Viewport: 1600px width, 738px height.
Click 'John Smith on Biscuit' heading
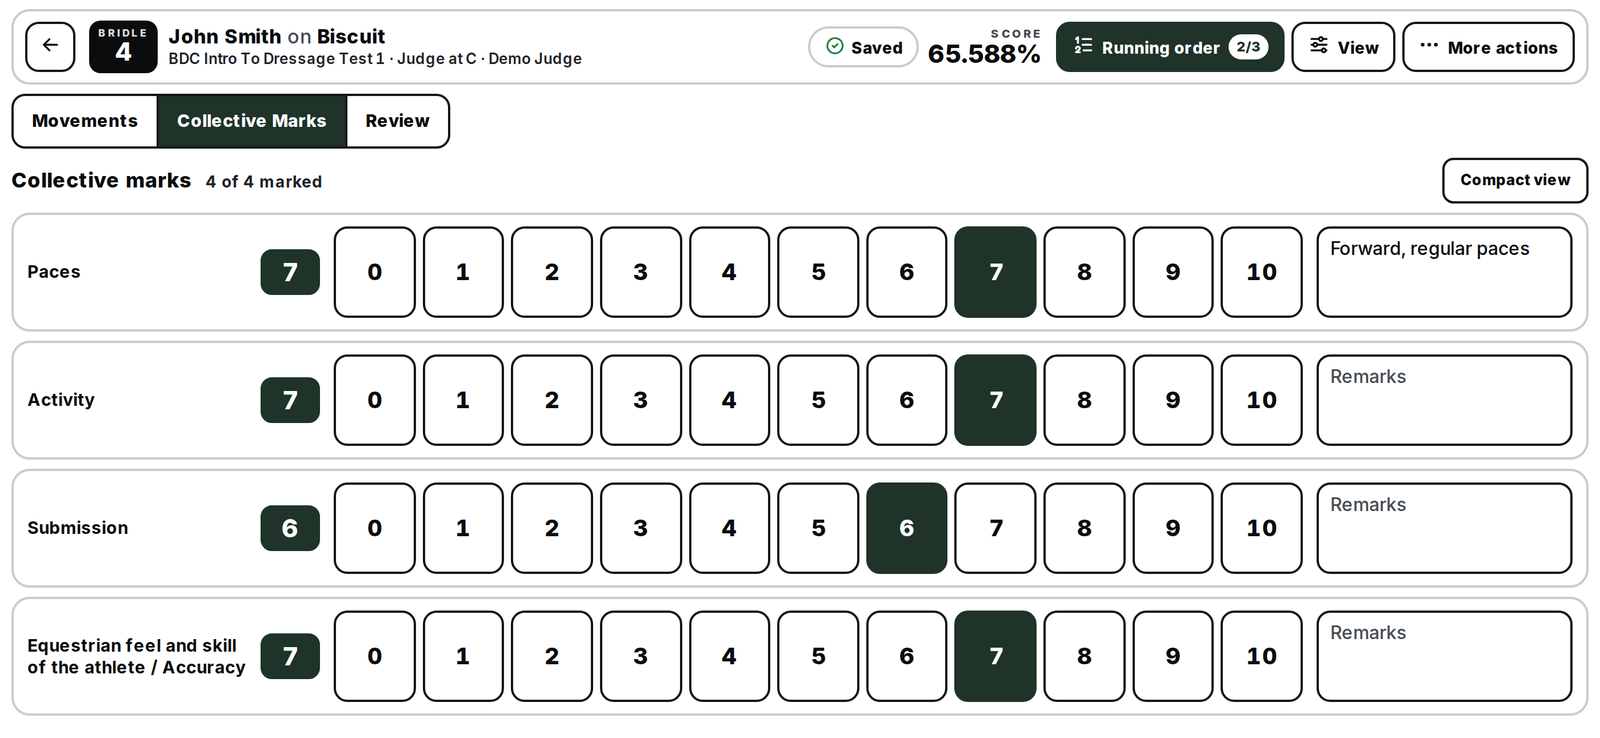click(x=277, y=36)
